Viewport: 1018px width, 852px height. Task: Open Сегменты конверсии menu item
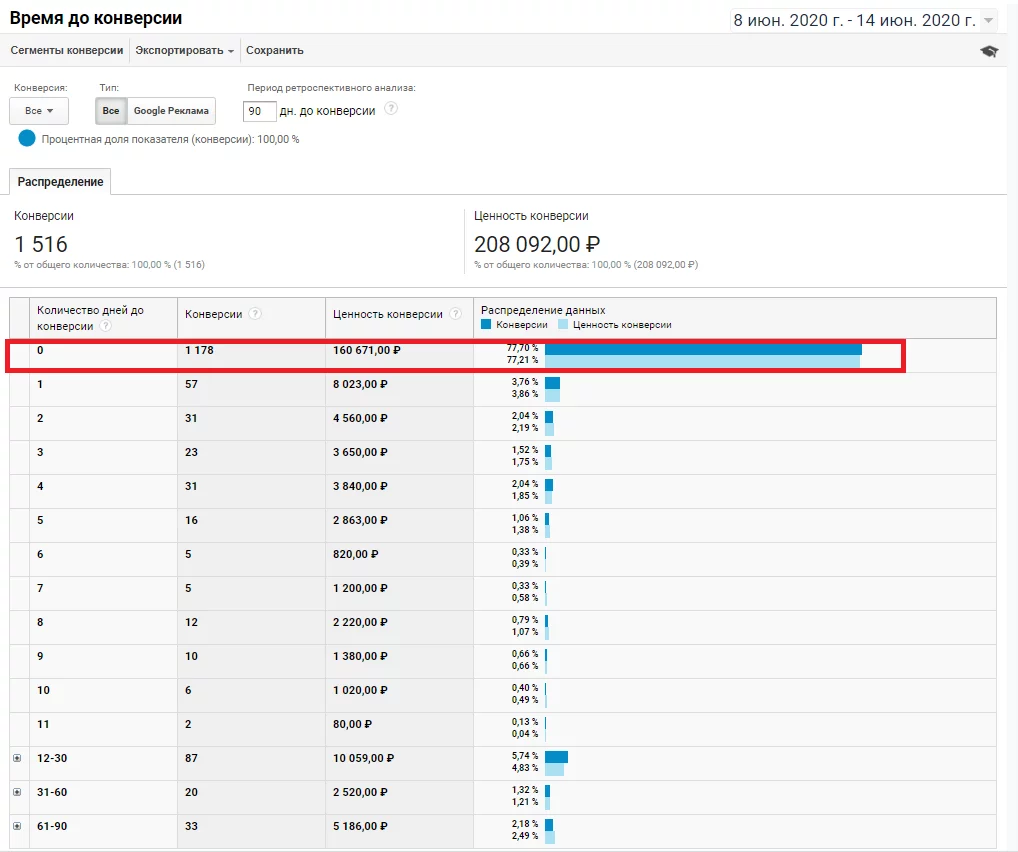(x=67, y=50)
